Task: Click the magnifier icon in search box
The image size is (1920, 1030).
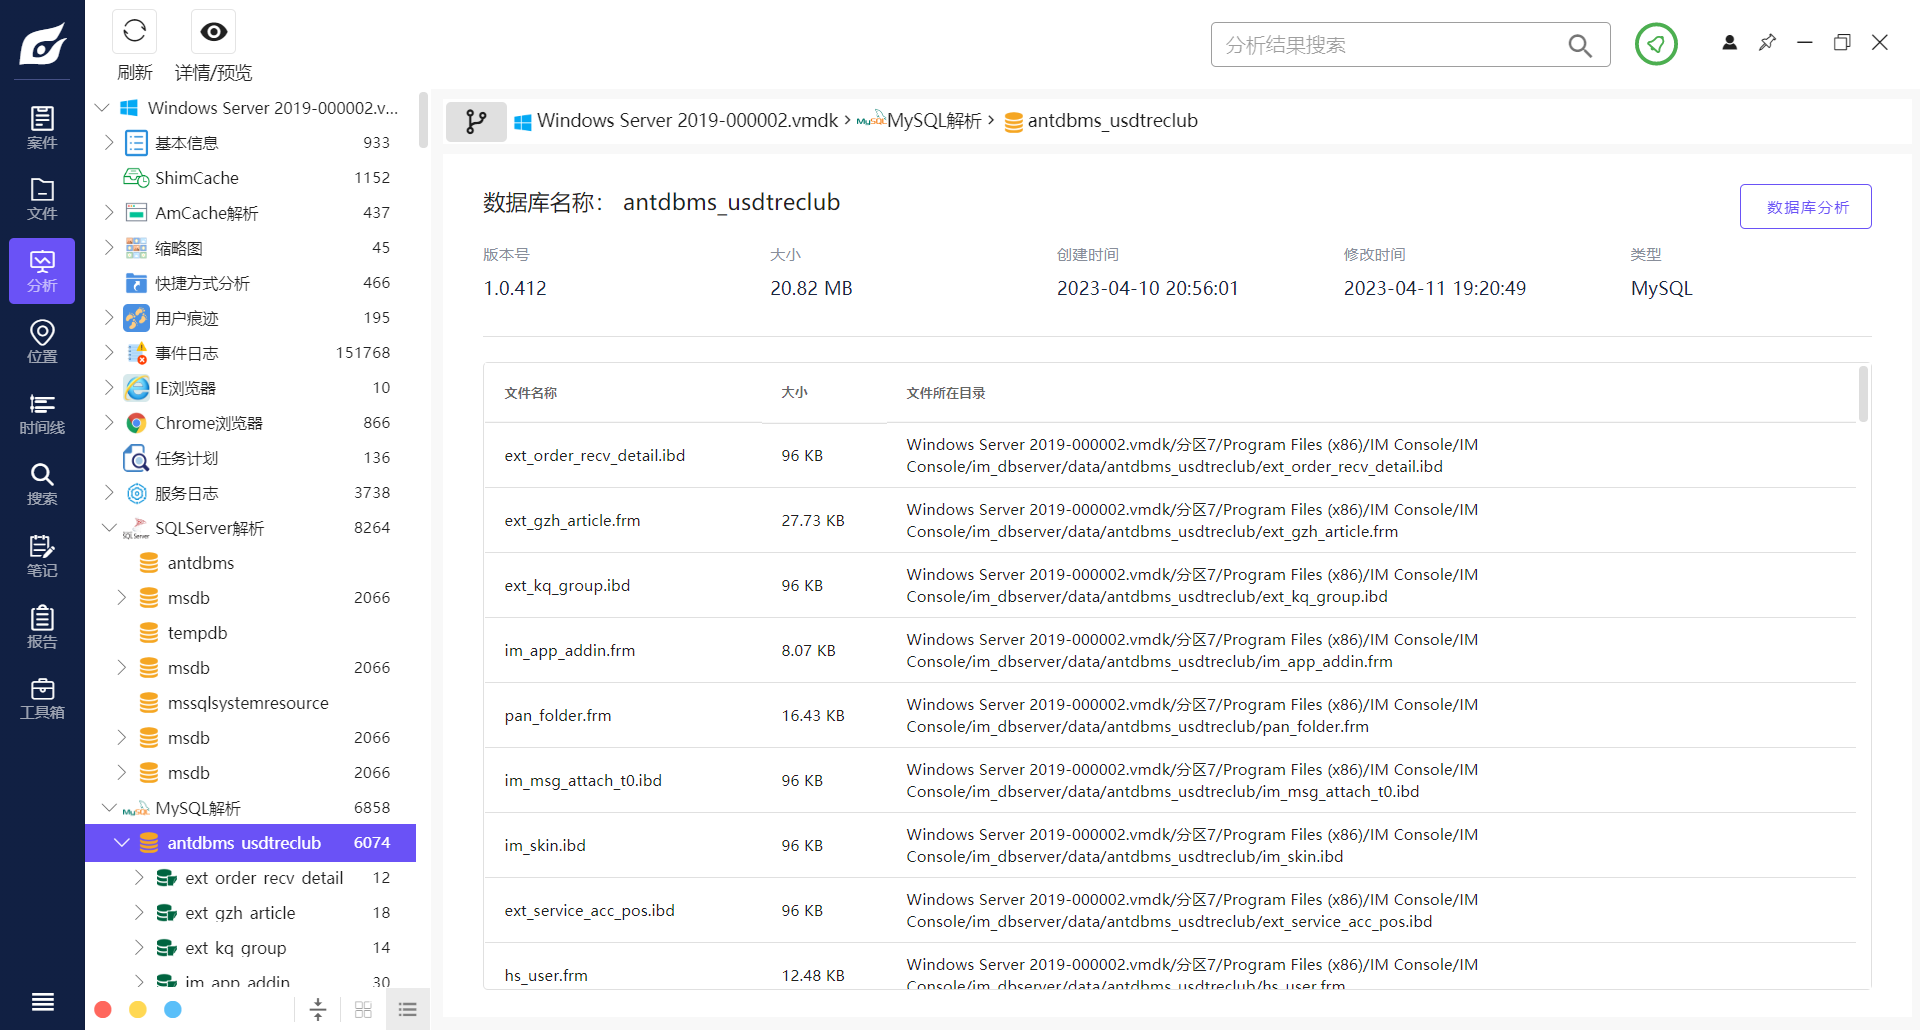Action: coord(1580,45)
